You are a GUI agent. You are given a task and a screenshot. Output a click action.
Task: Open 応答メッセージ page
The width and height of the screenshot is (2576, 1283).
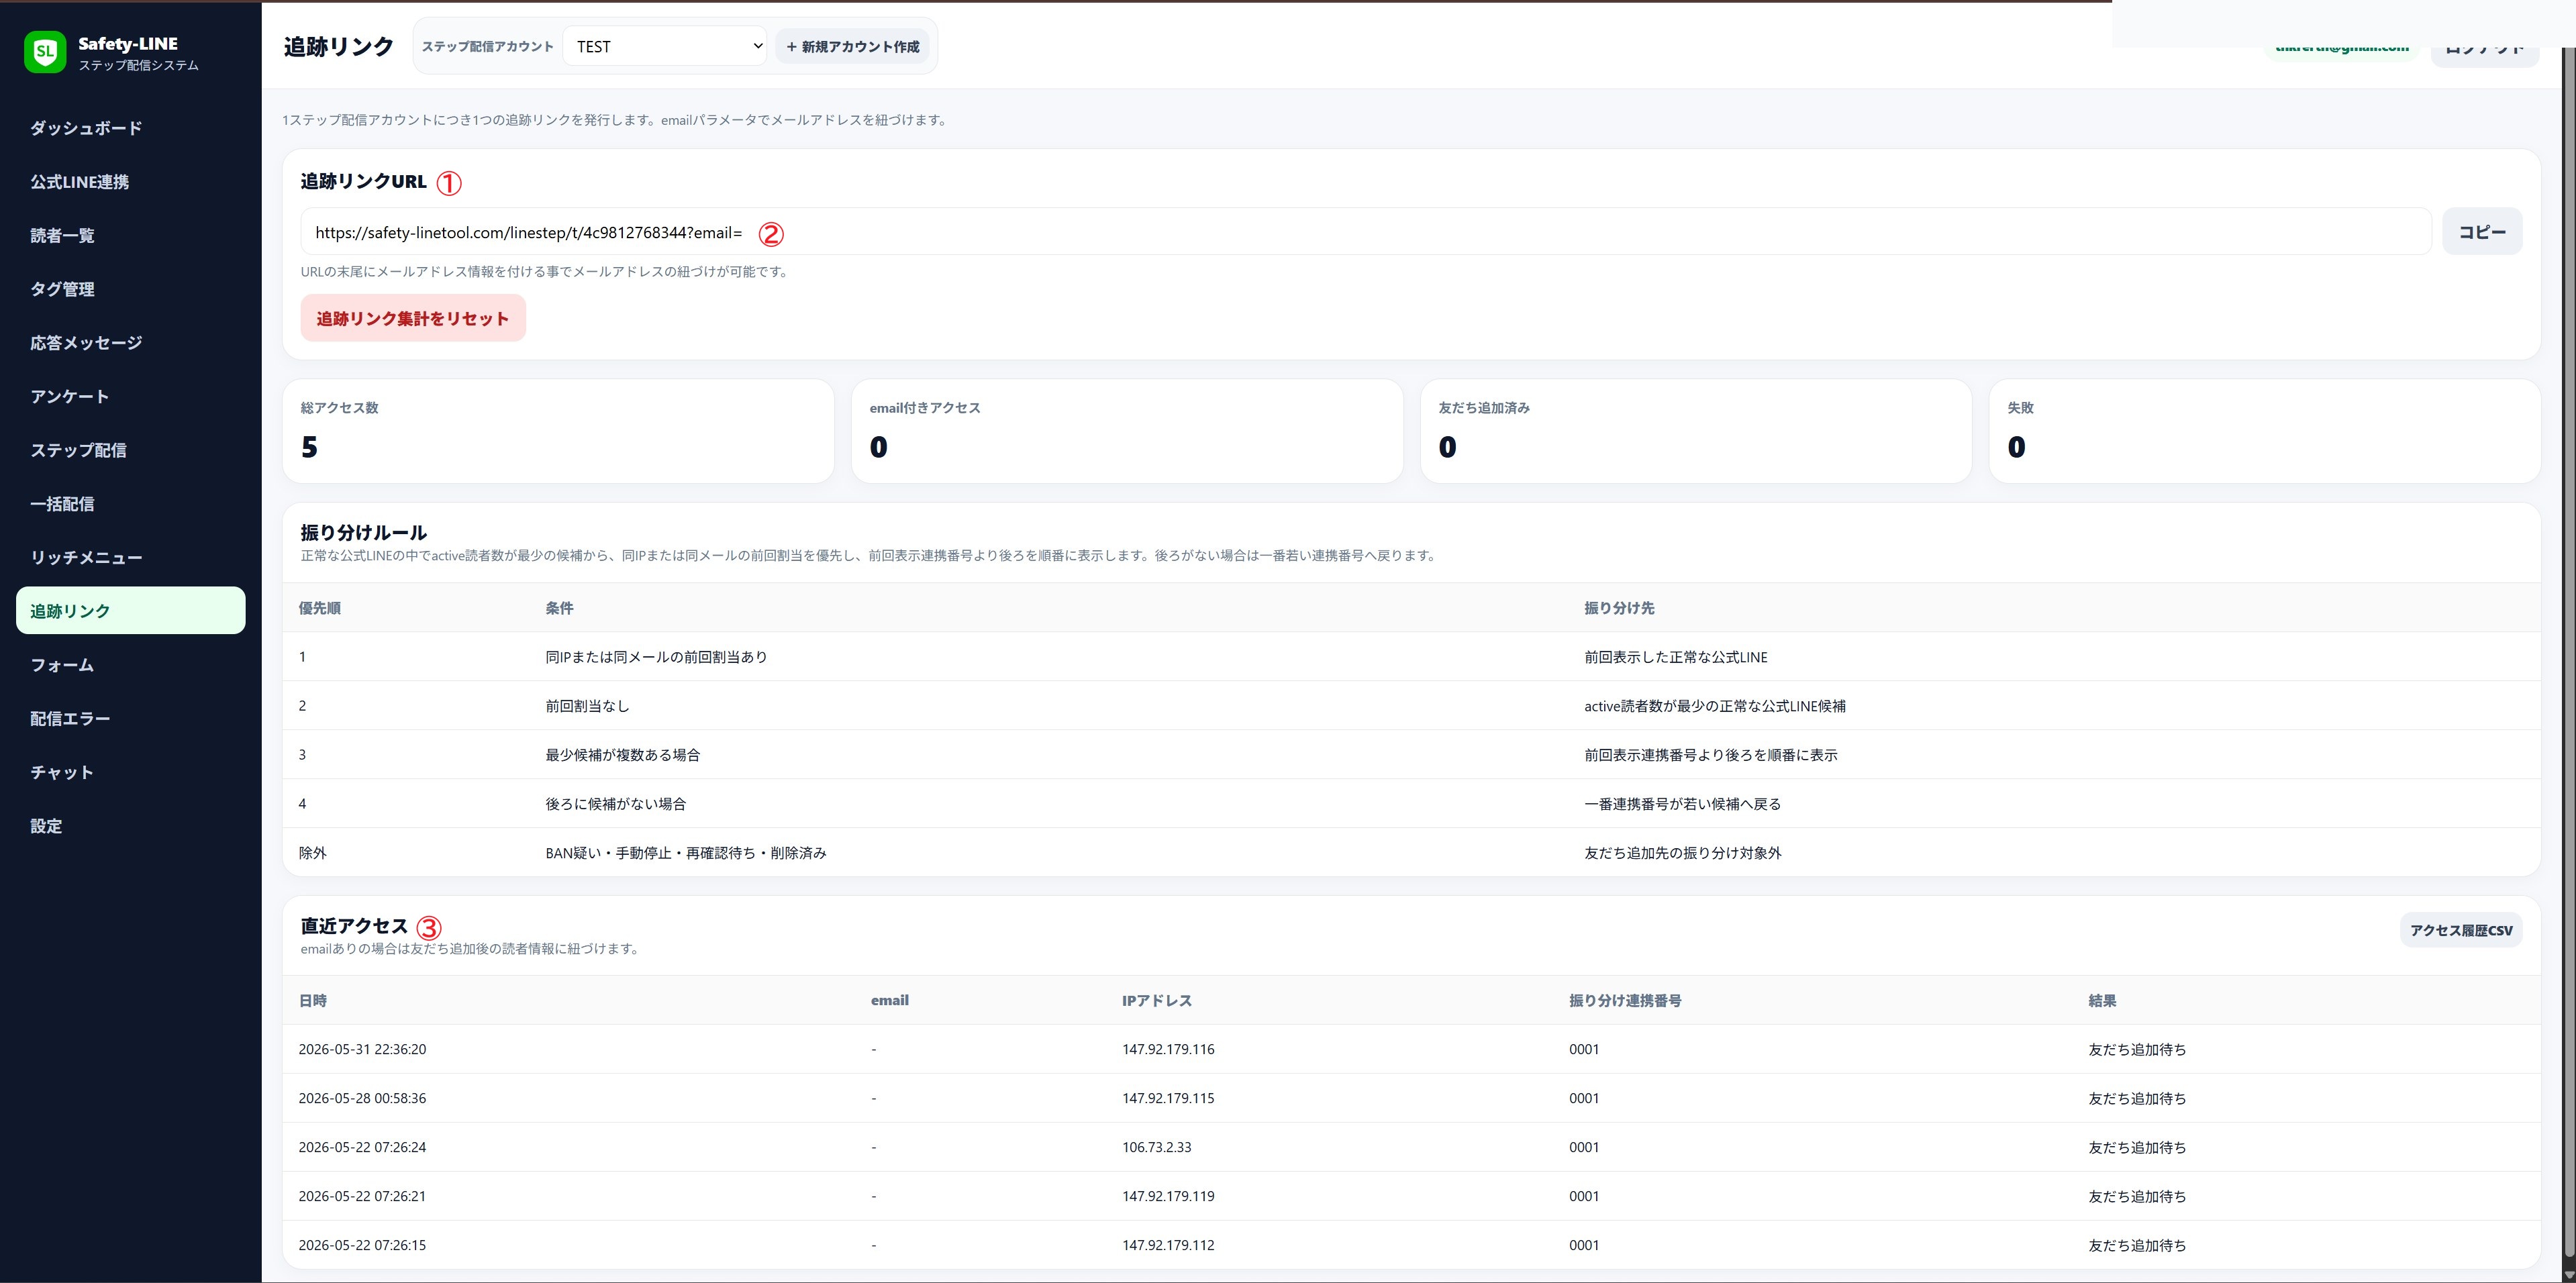(x=130, y=343)
